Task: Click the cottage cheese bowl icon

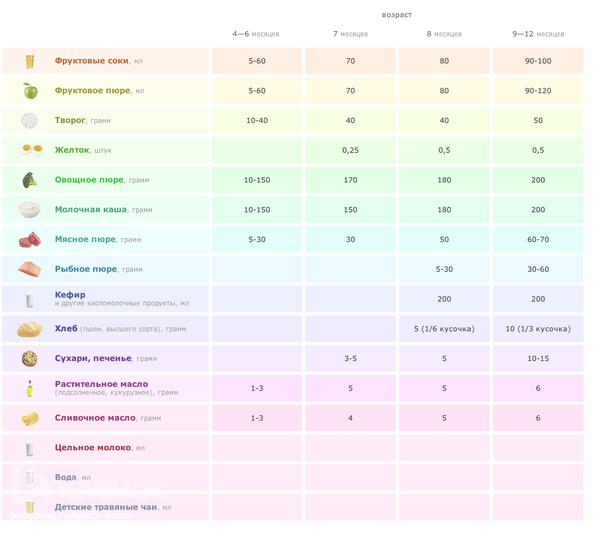Action: (x=29, y=121)
